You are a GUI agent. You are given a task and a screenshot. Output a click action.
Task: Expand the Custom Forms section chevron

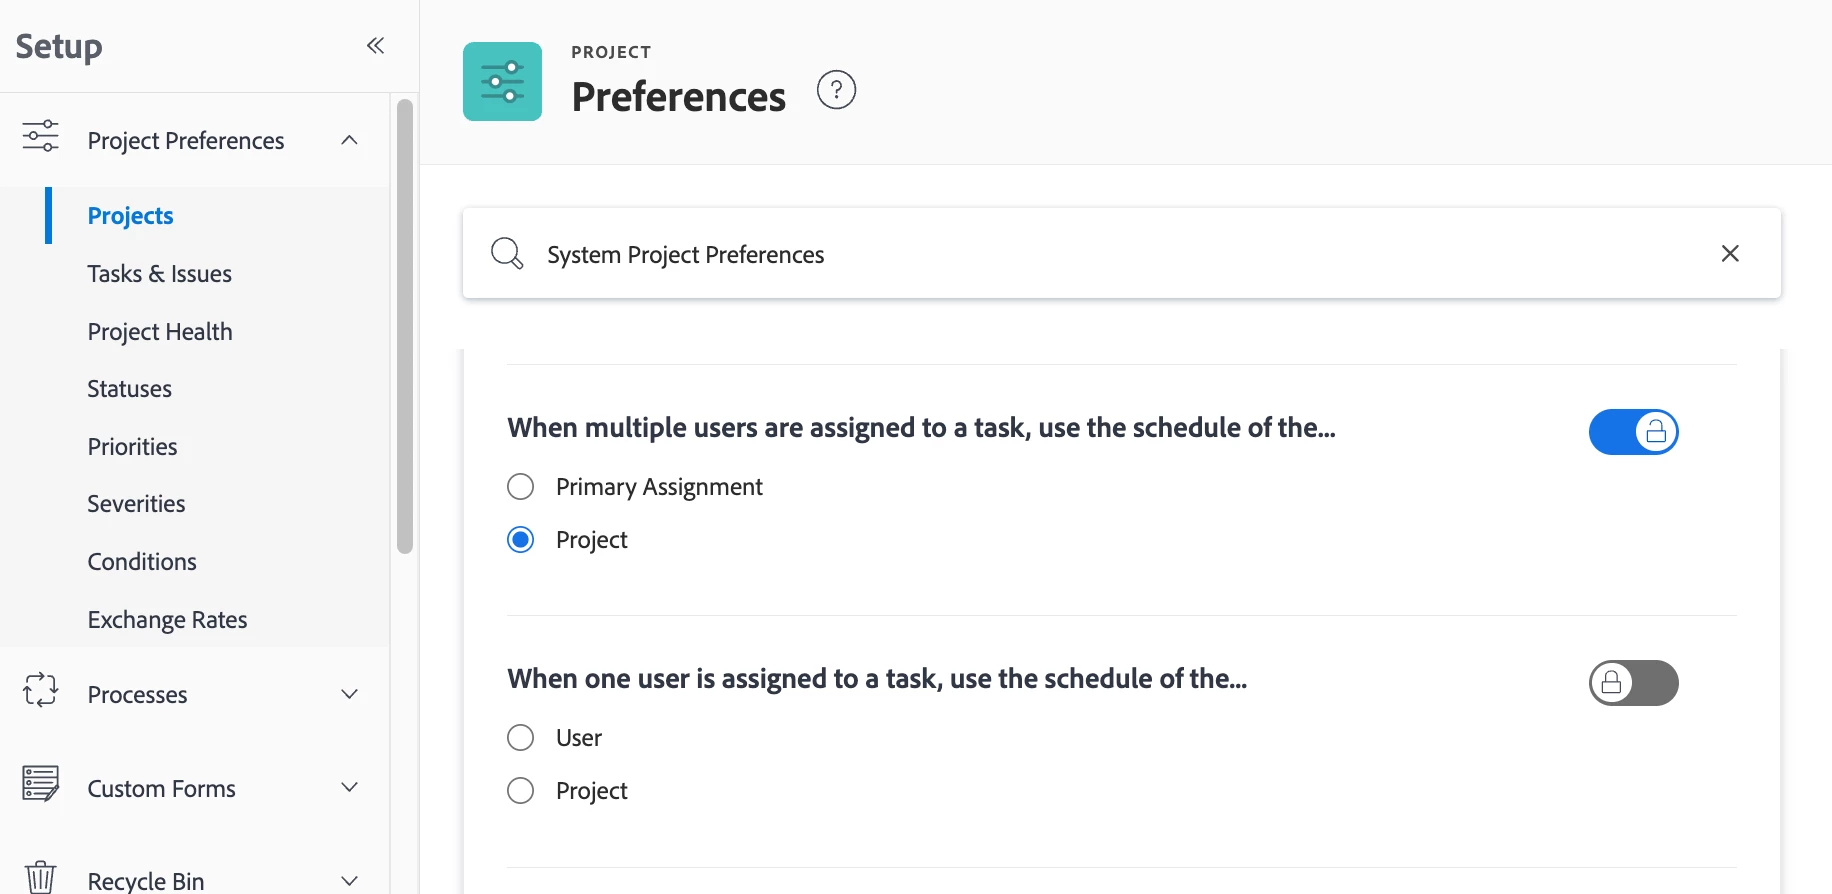point(349,788)
